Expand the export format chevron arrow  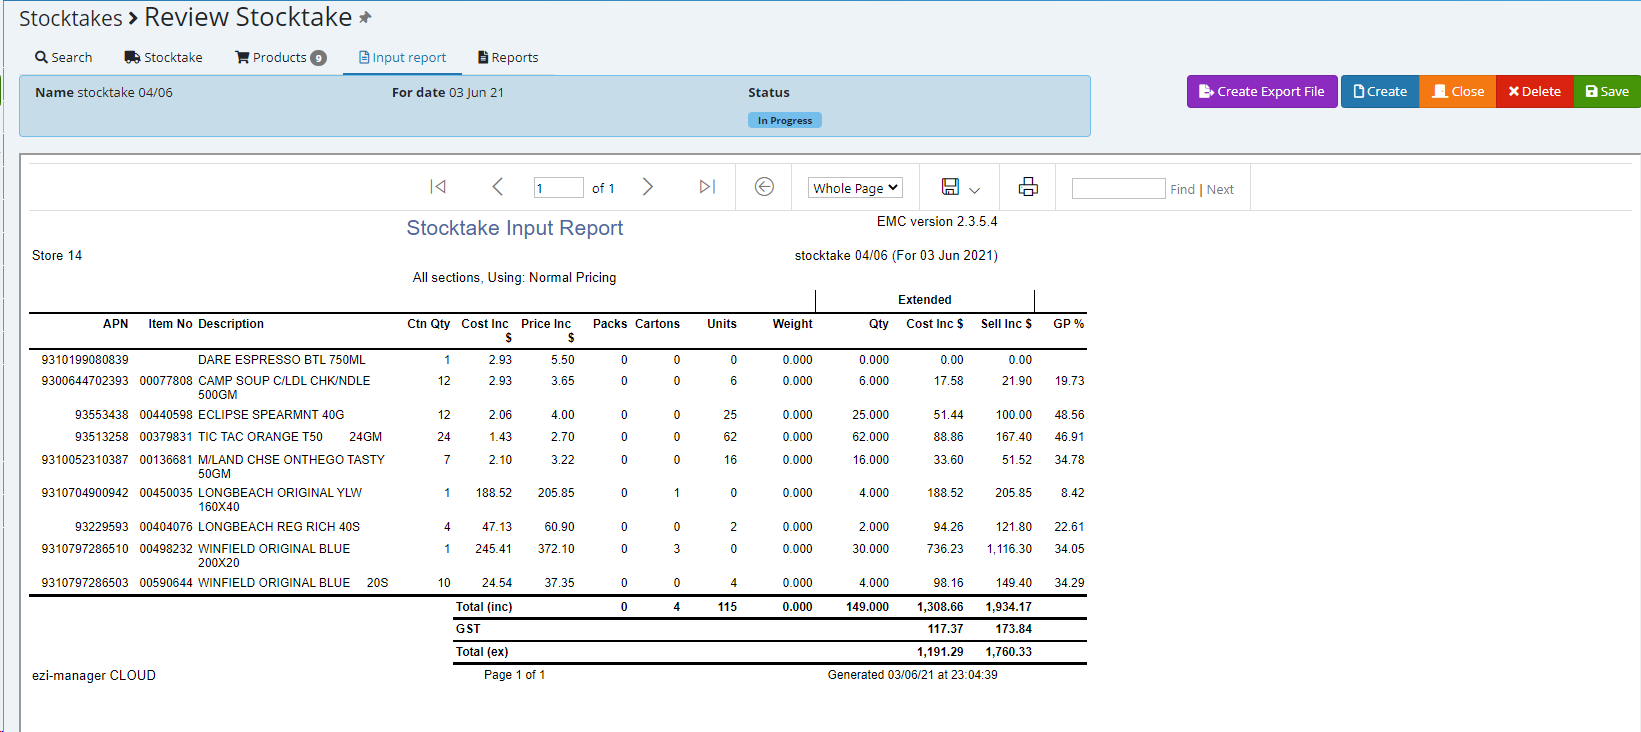pyautogui.click(x=975, y=189)
